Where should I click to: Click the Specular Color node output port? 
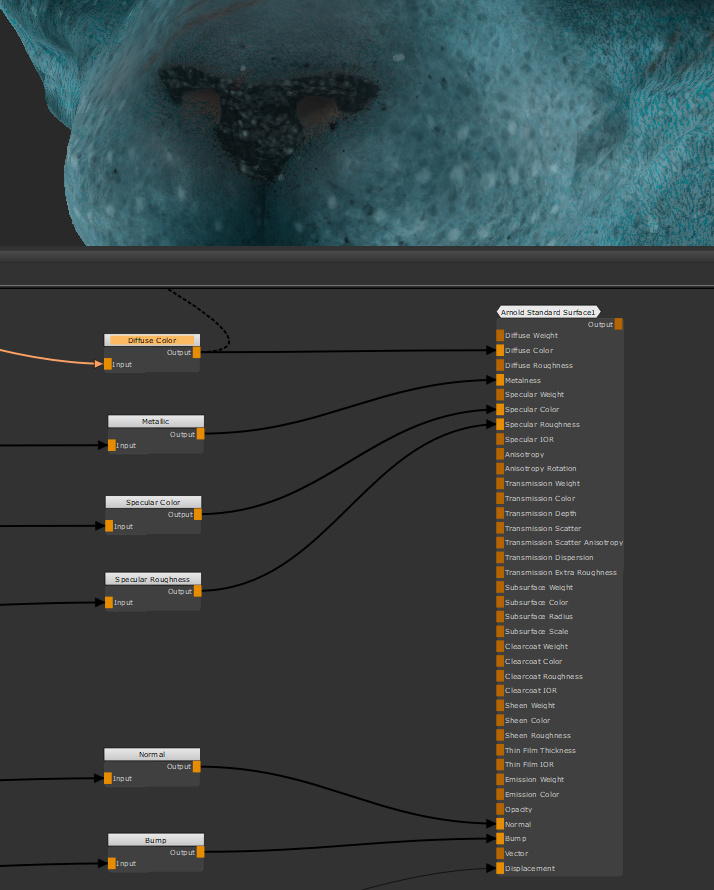(197, 514)
